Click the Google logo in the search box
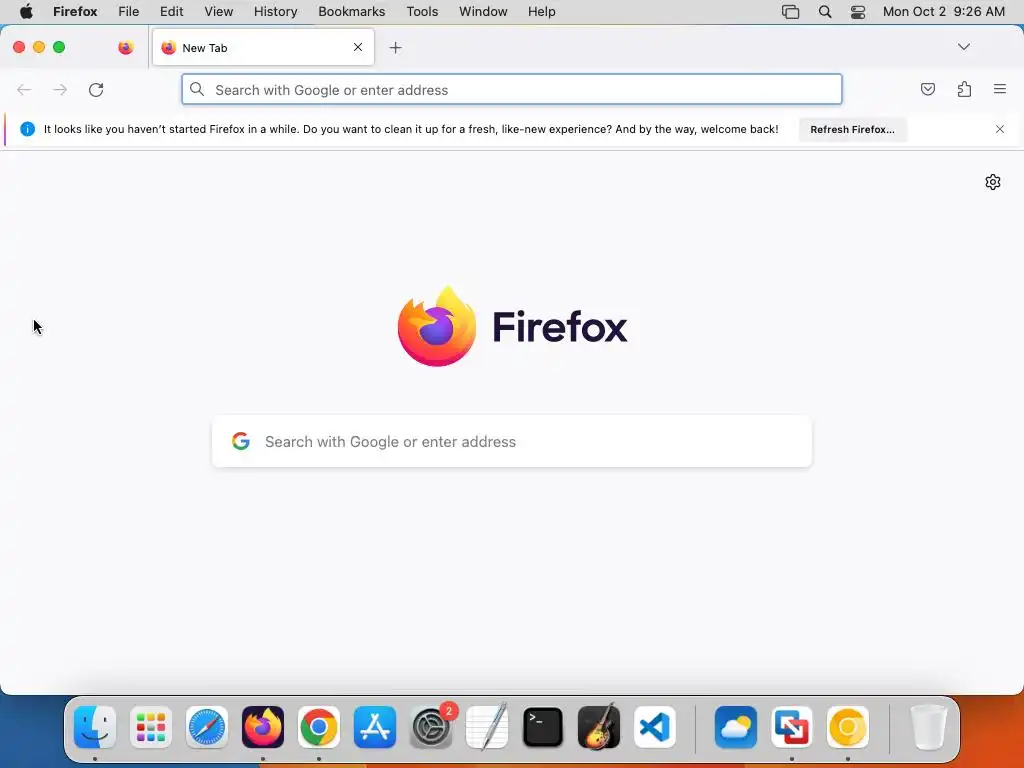The width and height of the screenshot is (1024, 768). (241, 441)
